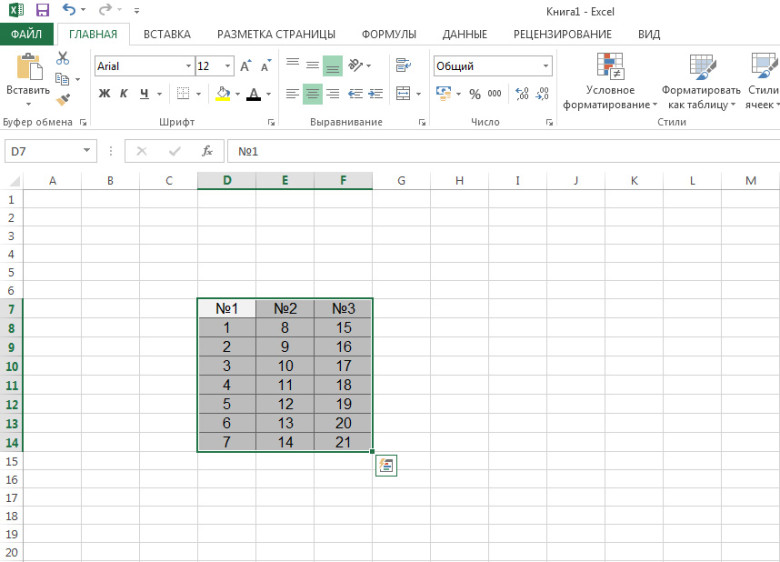Expand the Name Box dropdown arrow
The height and width of the screenshot is (562, 780).
point(87,150)
